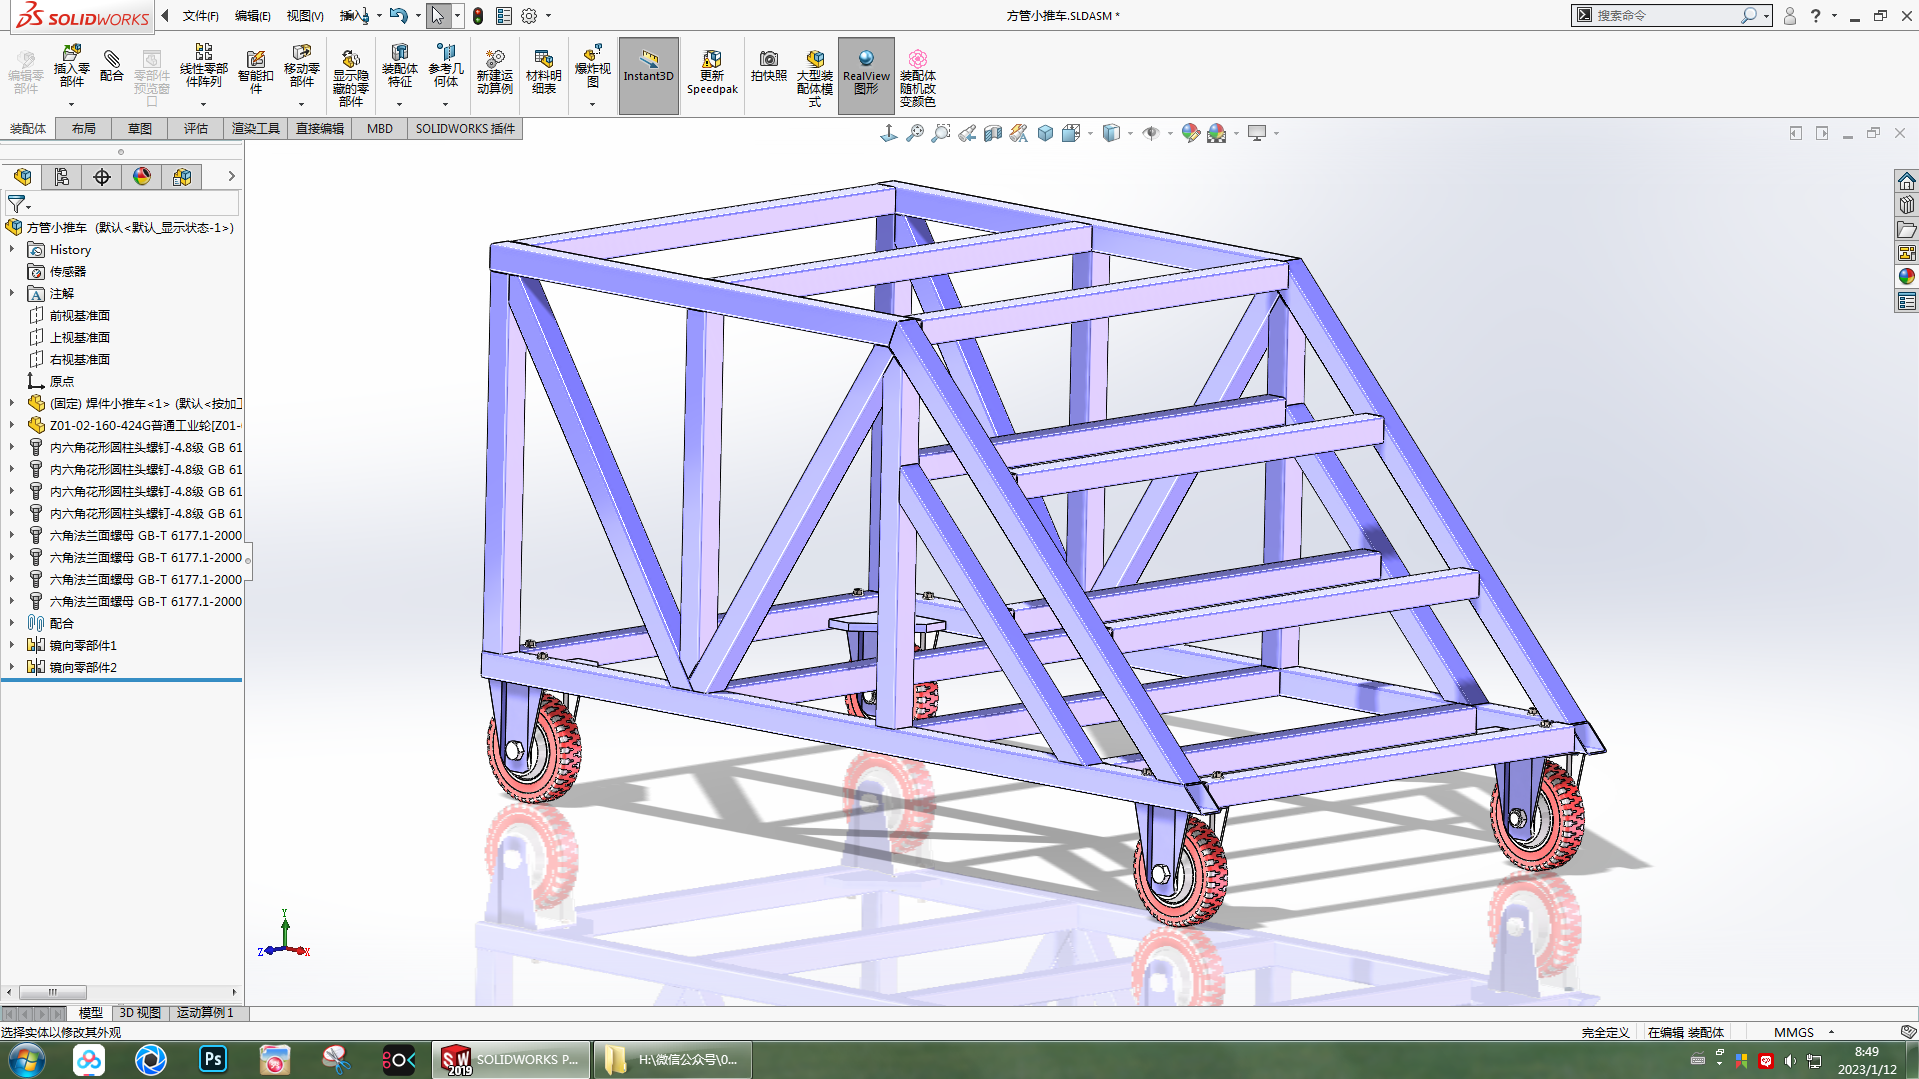1919x1079 pixels.
Task: Select 原点 origin in tree
Action: point(62,382)
